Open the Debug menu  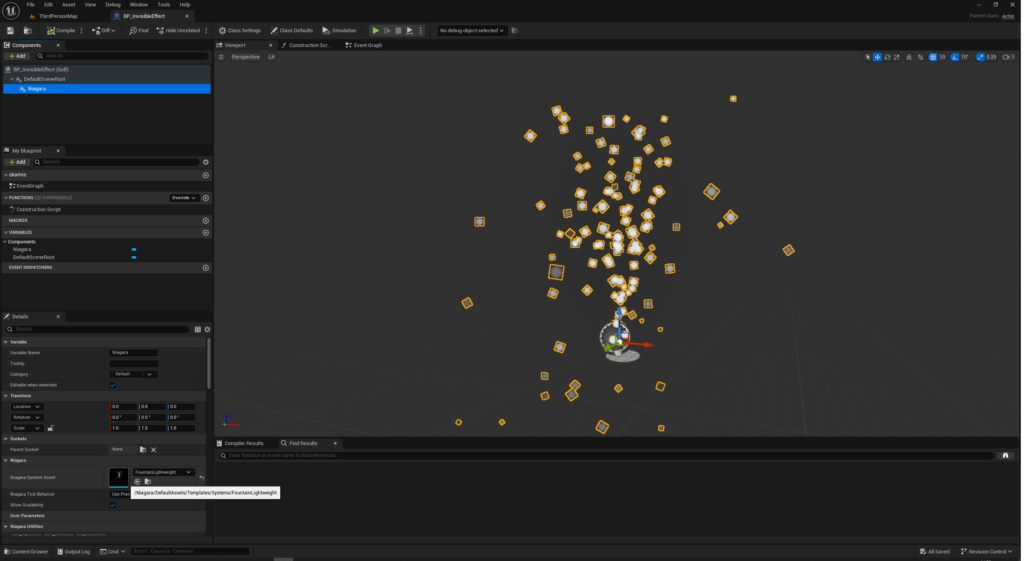(x=113, y=5)
